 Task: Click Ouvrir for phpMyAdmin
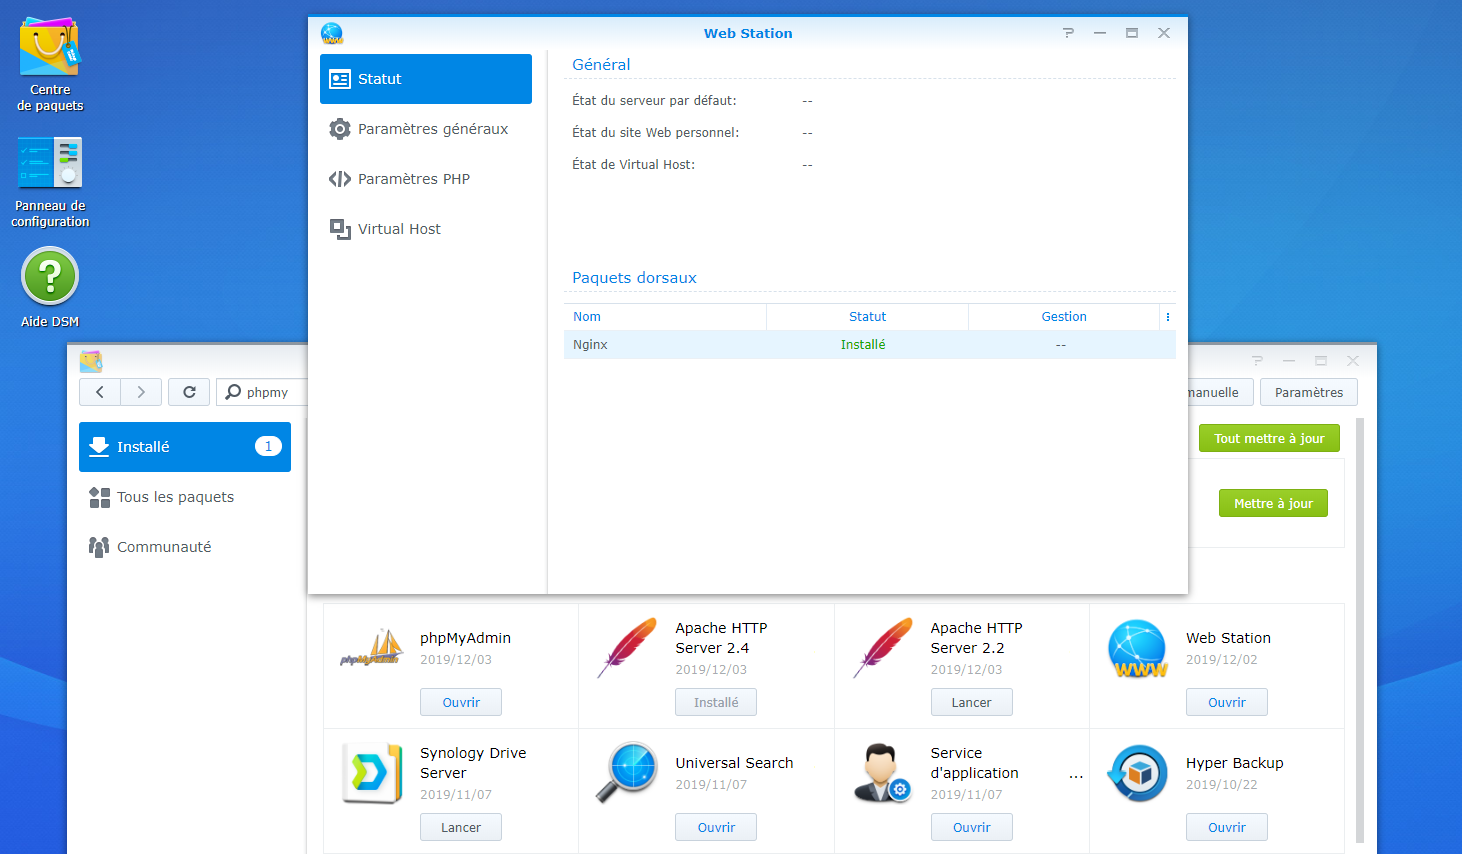461,702
